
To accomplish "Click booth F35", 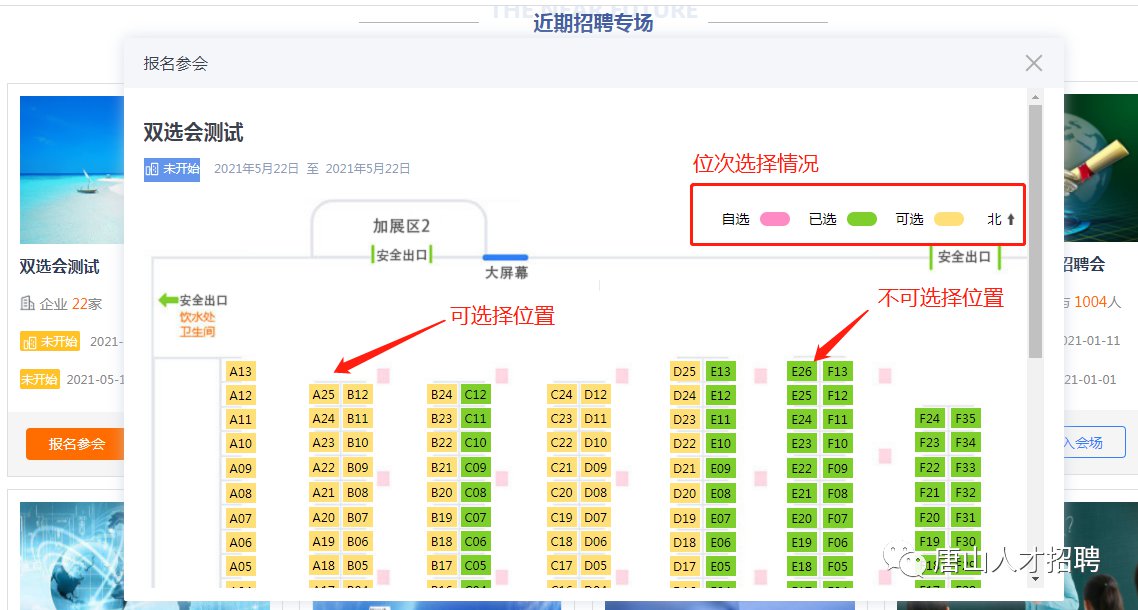I will click(x=965, y=418).
